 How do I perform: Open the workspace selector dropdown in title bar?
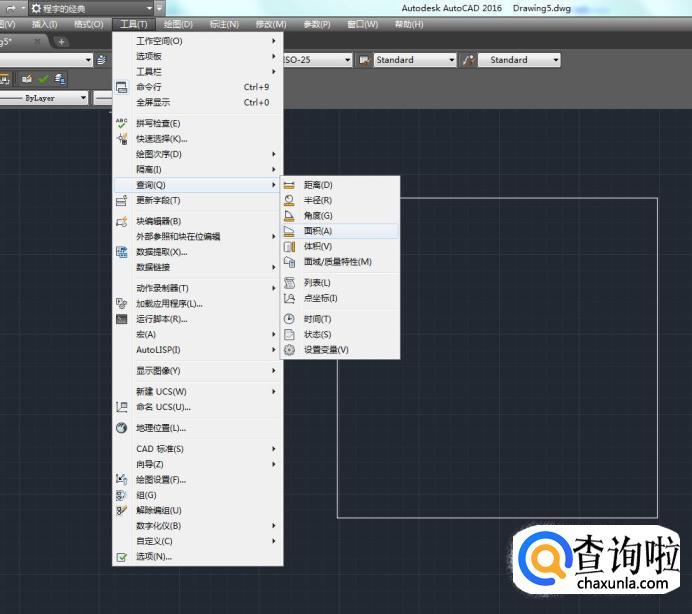click(x=149, y=8)
